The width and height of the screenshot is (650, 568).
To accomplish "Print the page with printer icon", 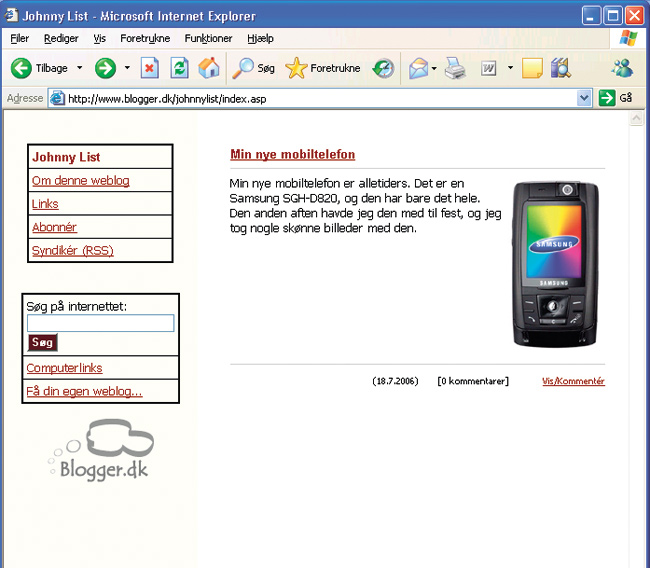I will tap(455, 68).
